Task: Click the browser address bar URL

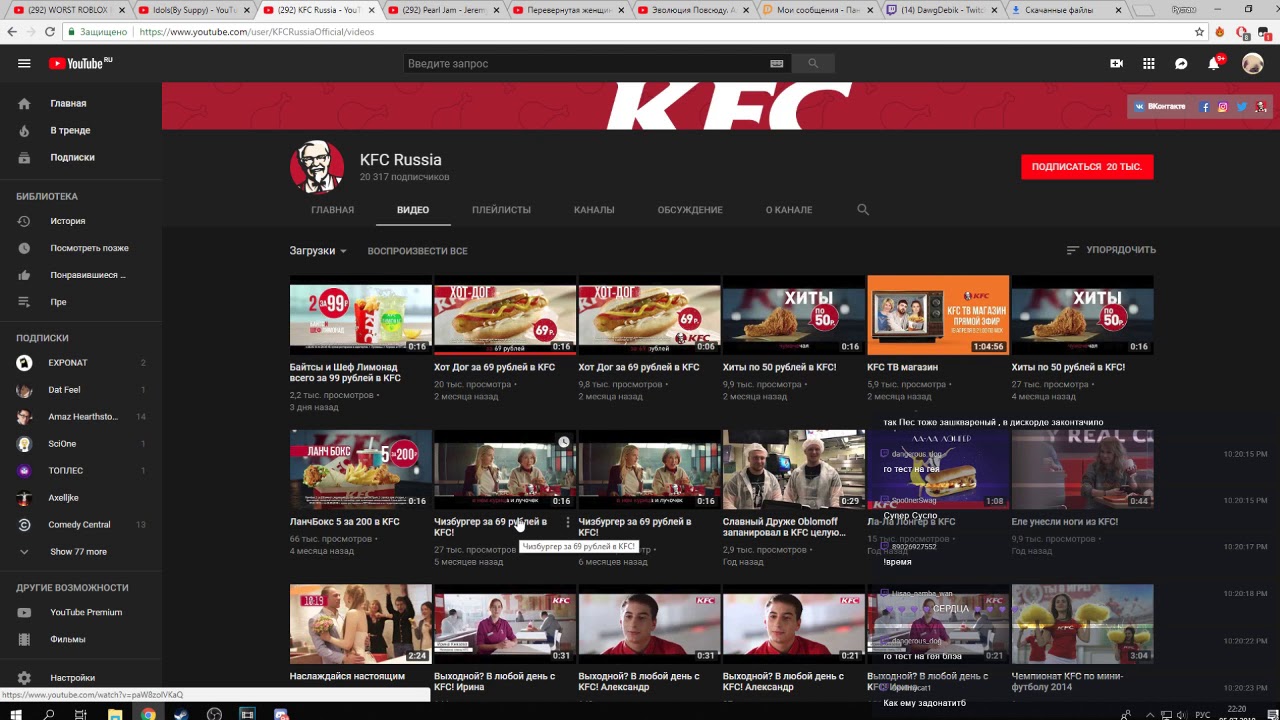Action: (257, 32)
